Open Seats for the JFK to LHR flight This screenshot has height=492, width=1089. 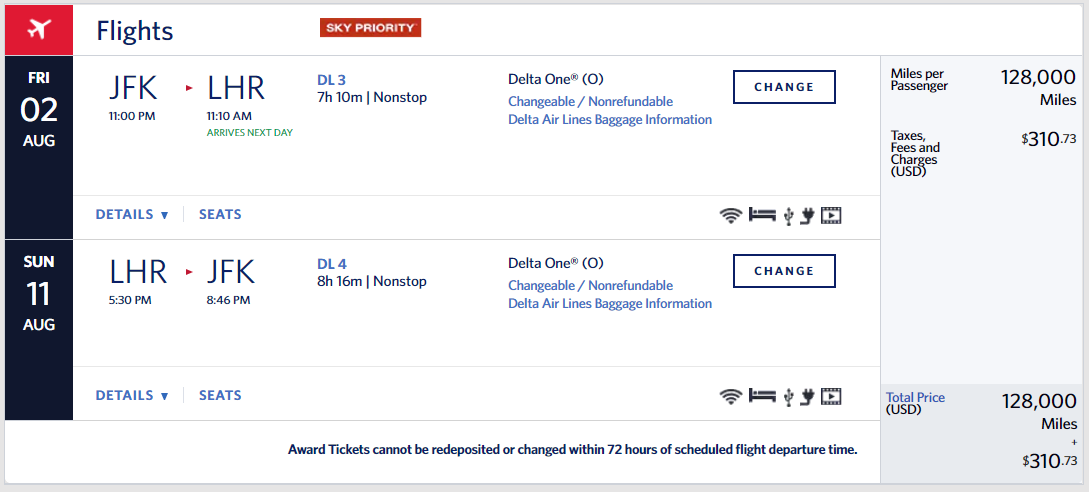(220, 215)
